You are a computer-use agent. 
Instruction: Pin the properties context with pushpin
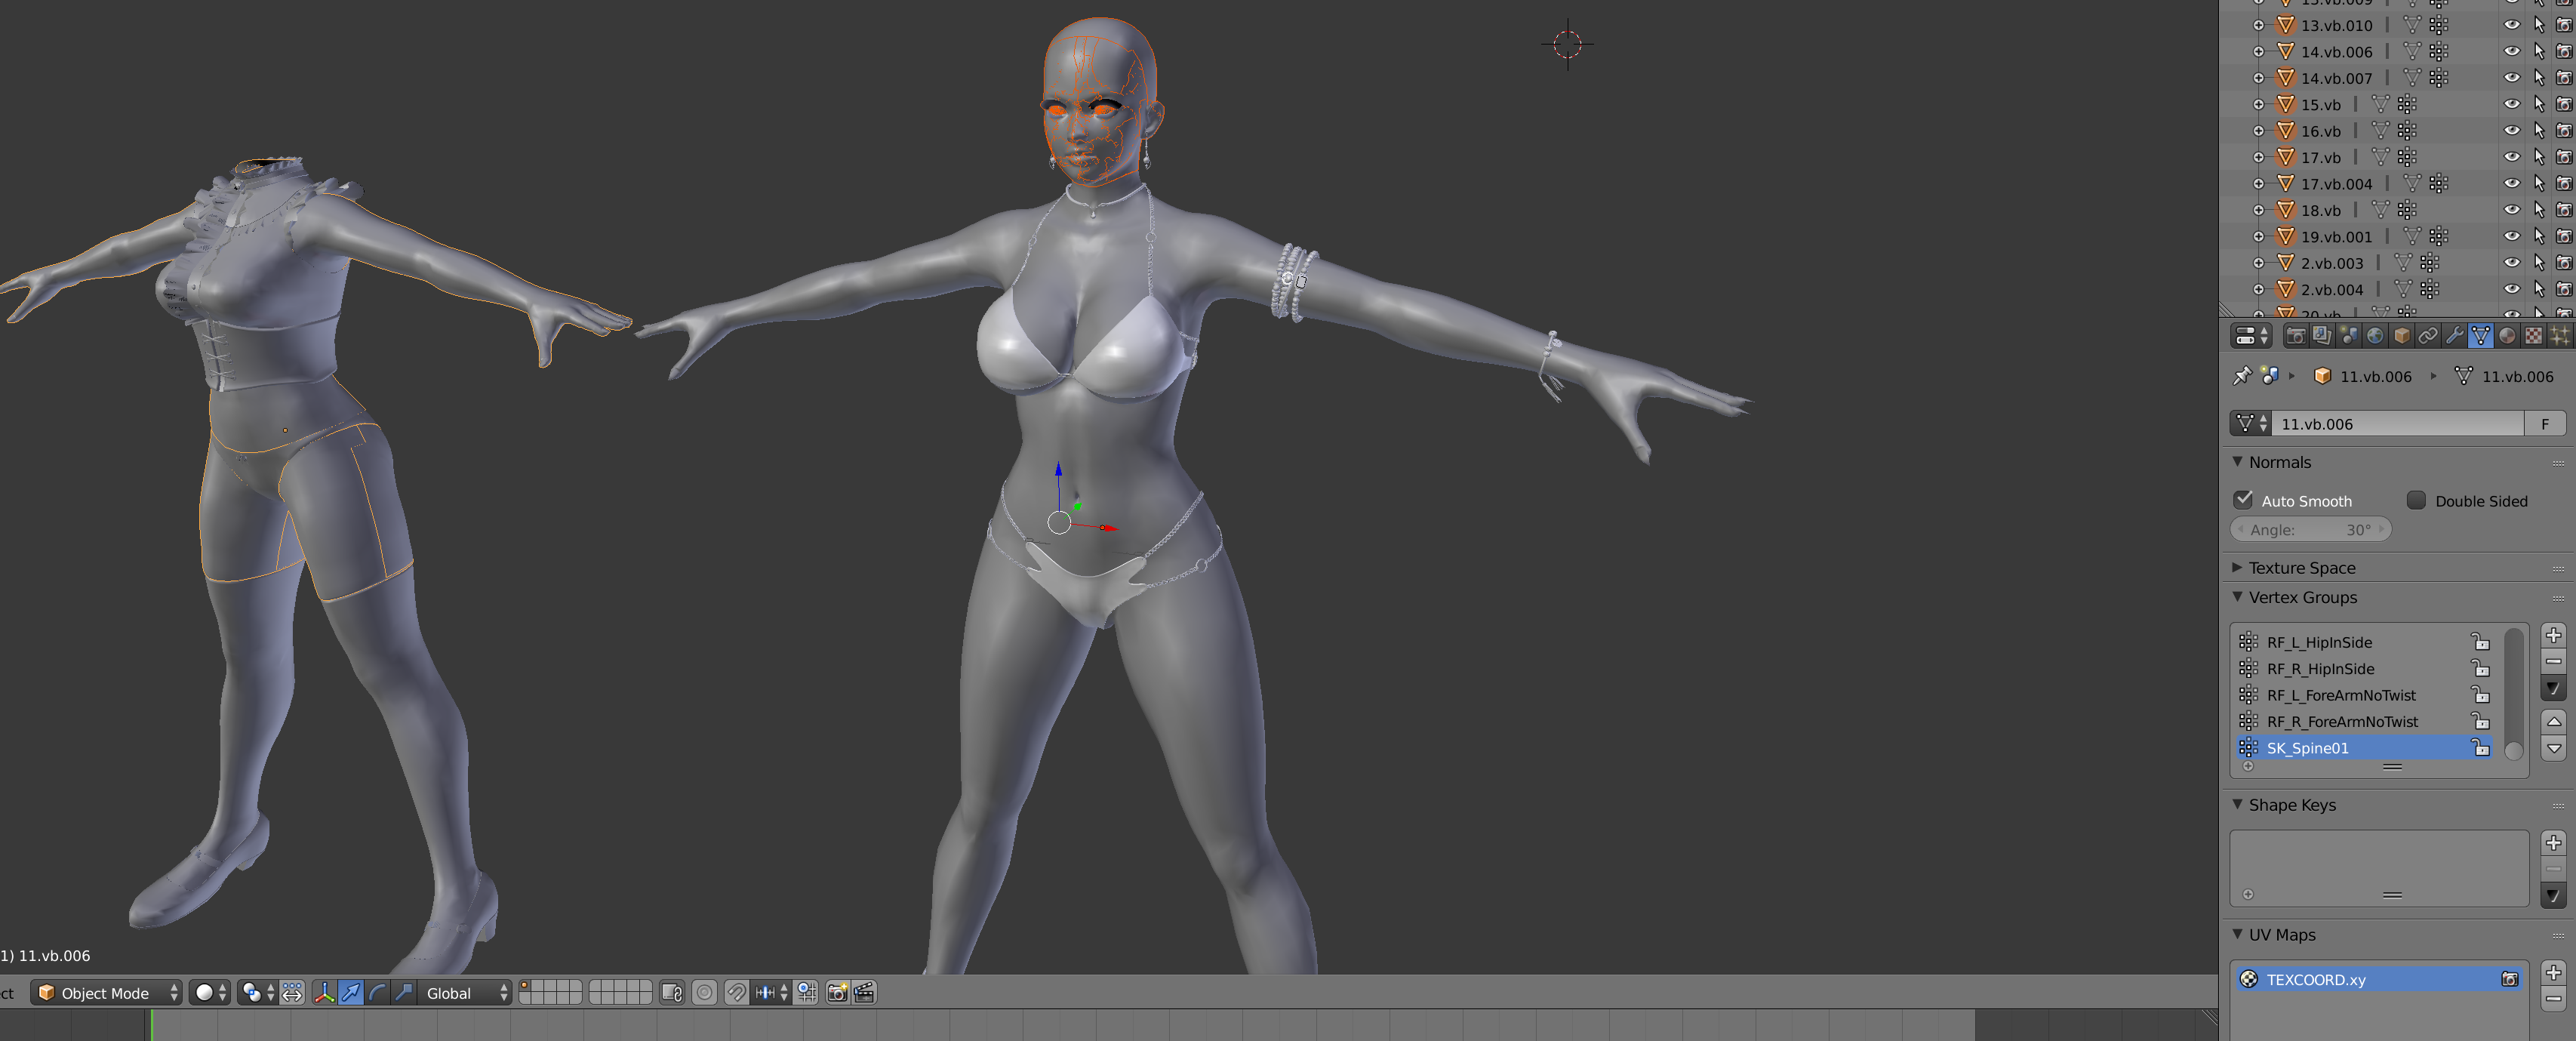click(x=2242, y=376)
